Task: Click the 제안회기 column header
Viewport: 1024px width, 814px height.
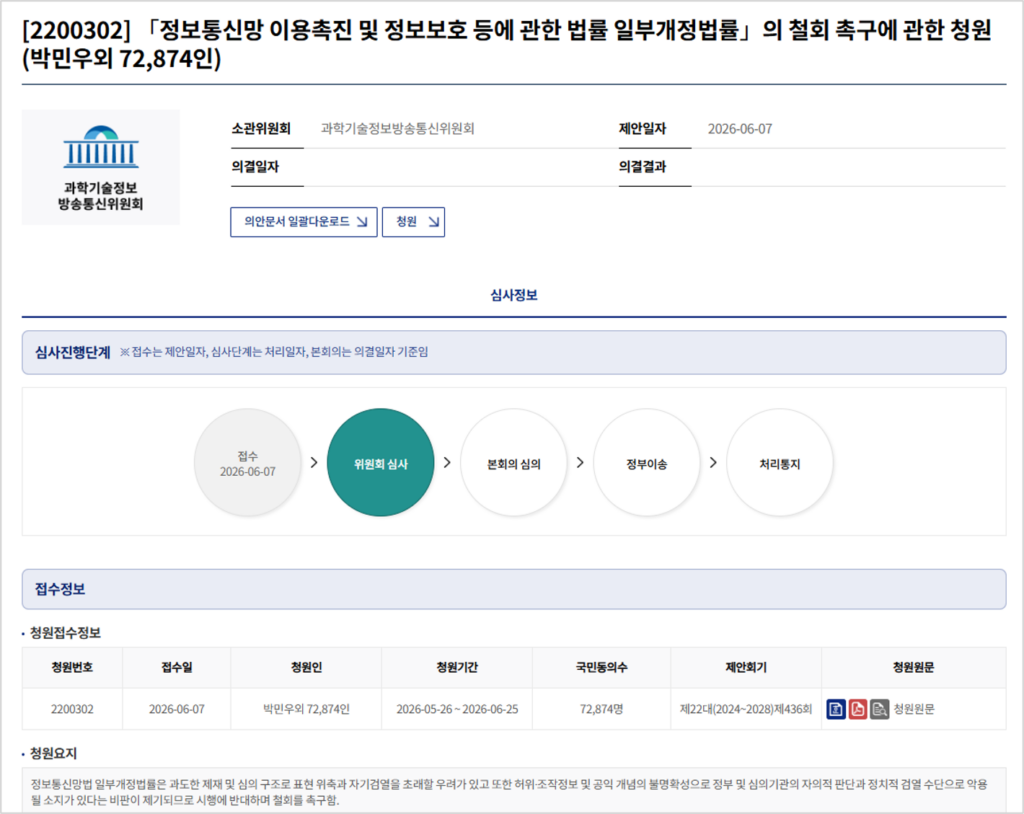Action: [746, 667]
